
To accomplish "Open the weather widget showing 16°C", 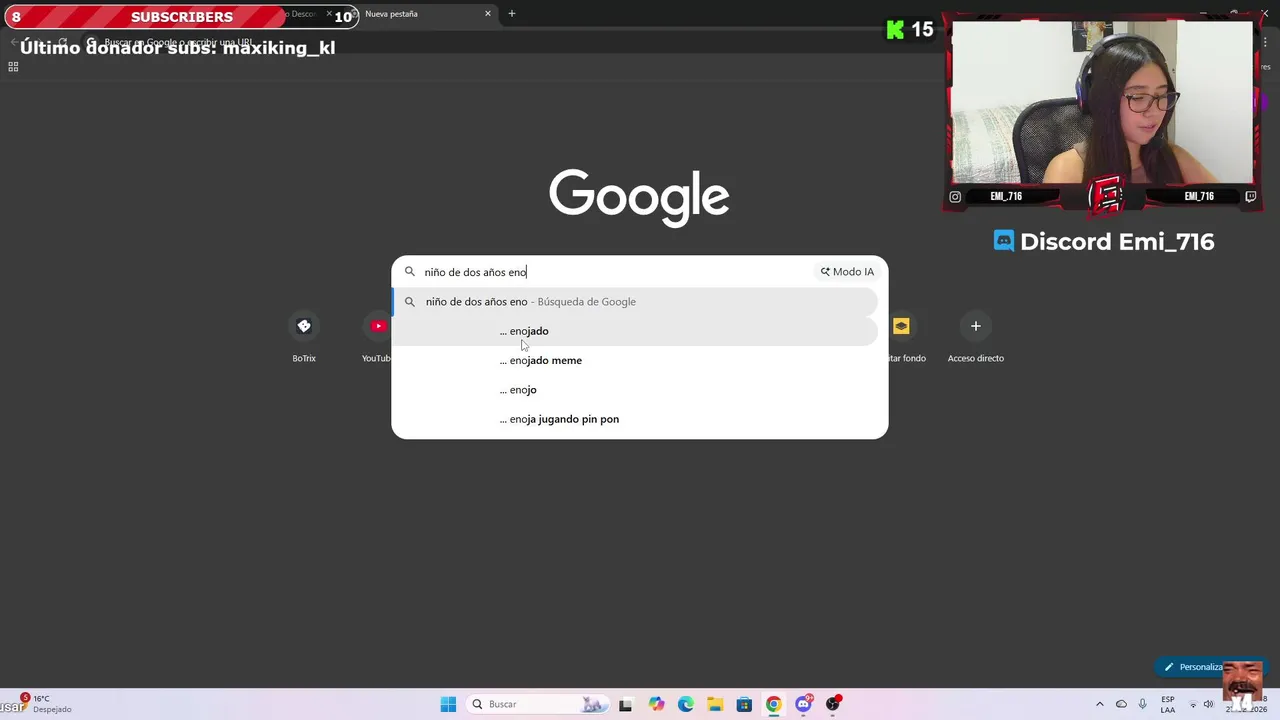I will pyautogui.click(x=45, y=704).
